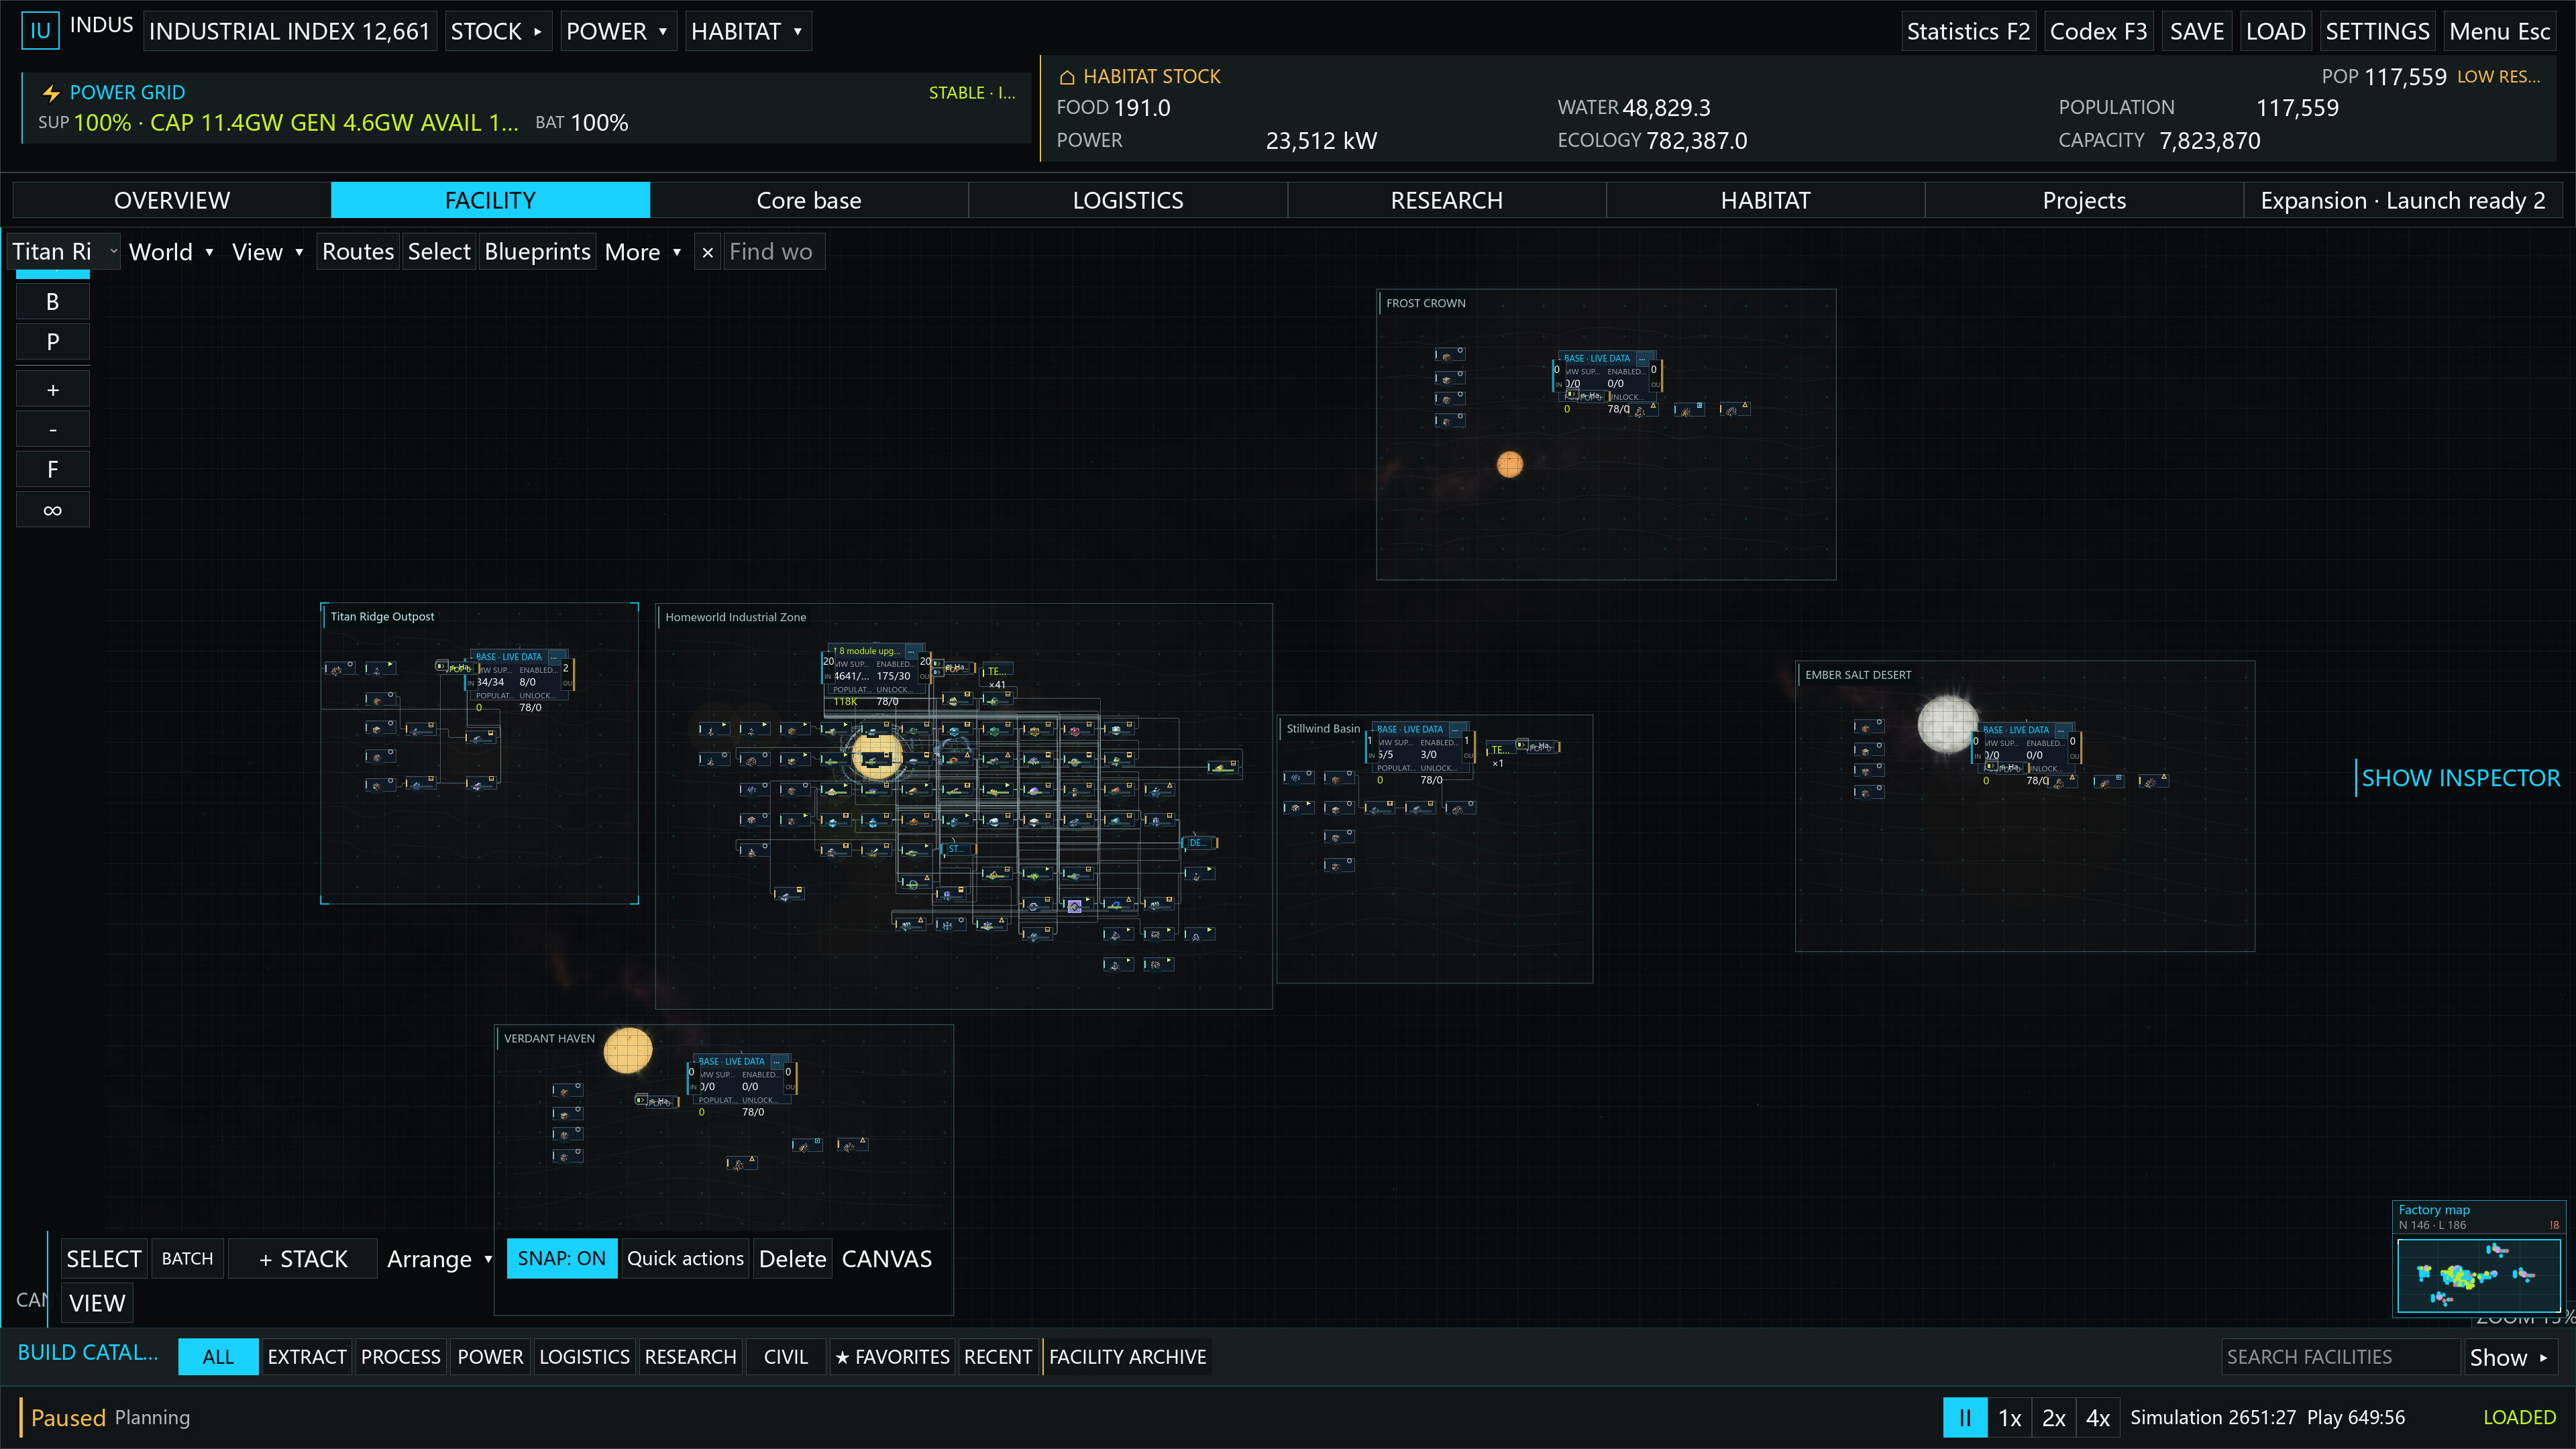Click the SAVE button
This screenshot has height=1449, width=2576.
coord(2197,31)
